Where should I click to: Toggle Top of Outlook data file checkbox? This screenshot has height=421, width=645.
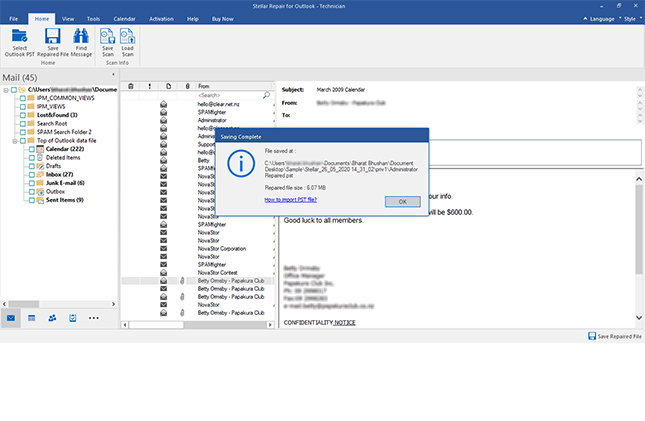click(x=23, y=141)
